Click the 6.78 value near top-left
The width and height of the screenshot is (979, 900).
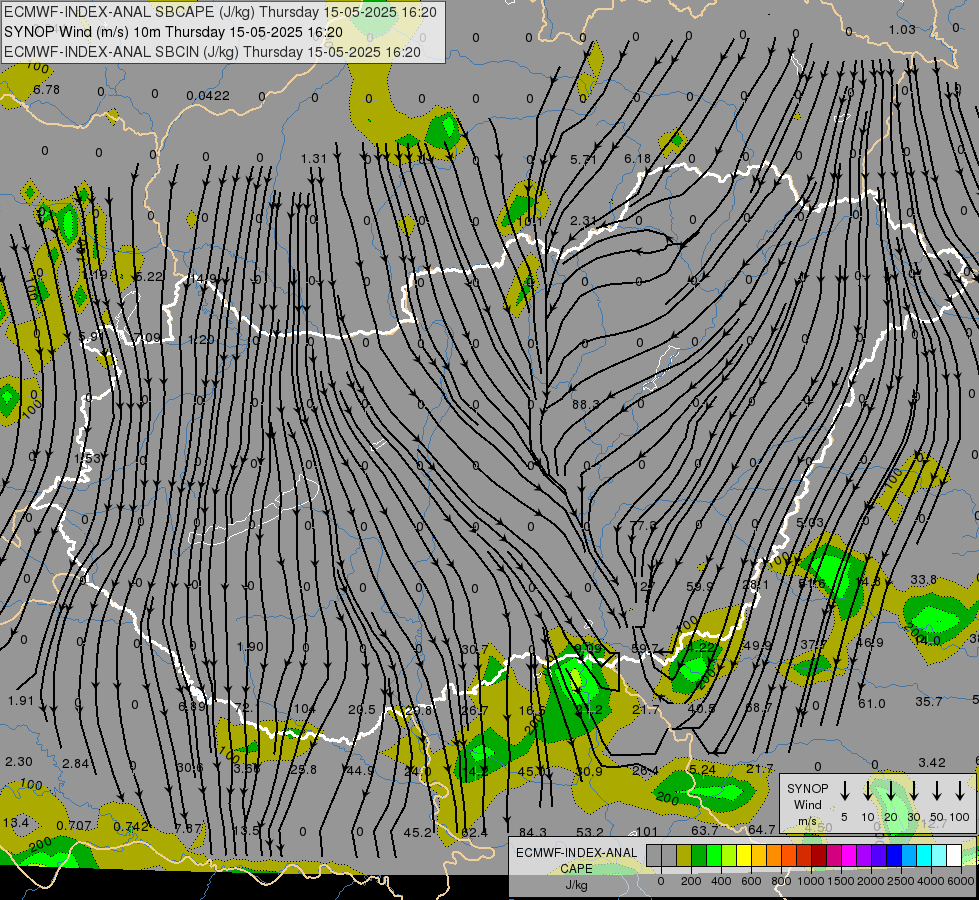[x=46, y=89]
